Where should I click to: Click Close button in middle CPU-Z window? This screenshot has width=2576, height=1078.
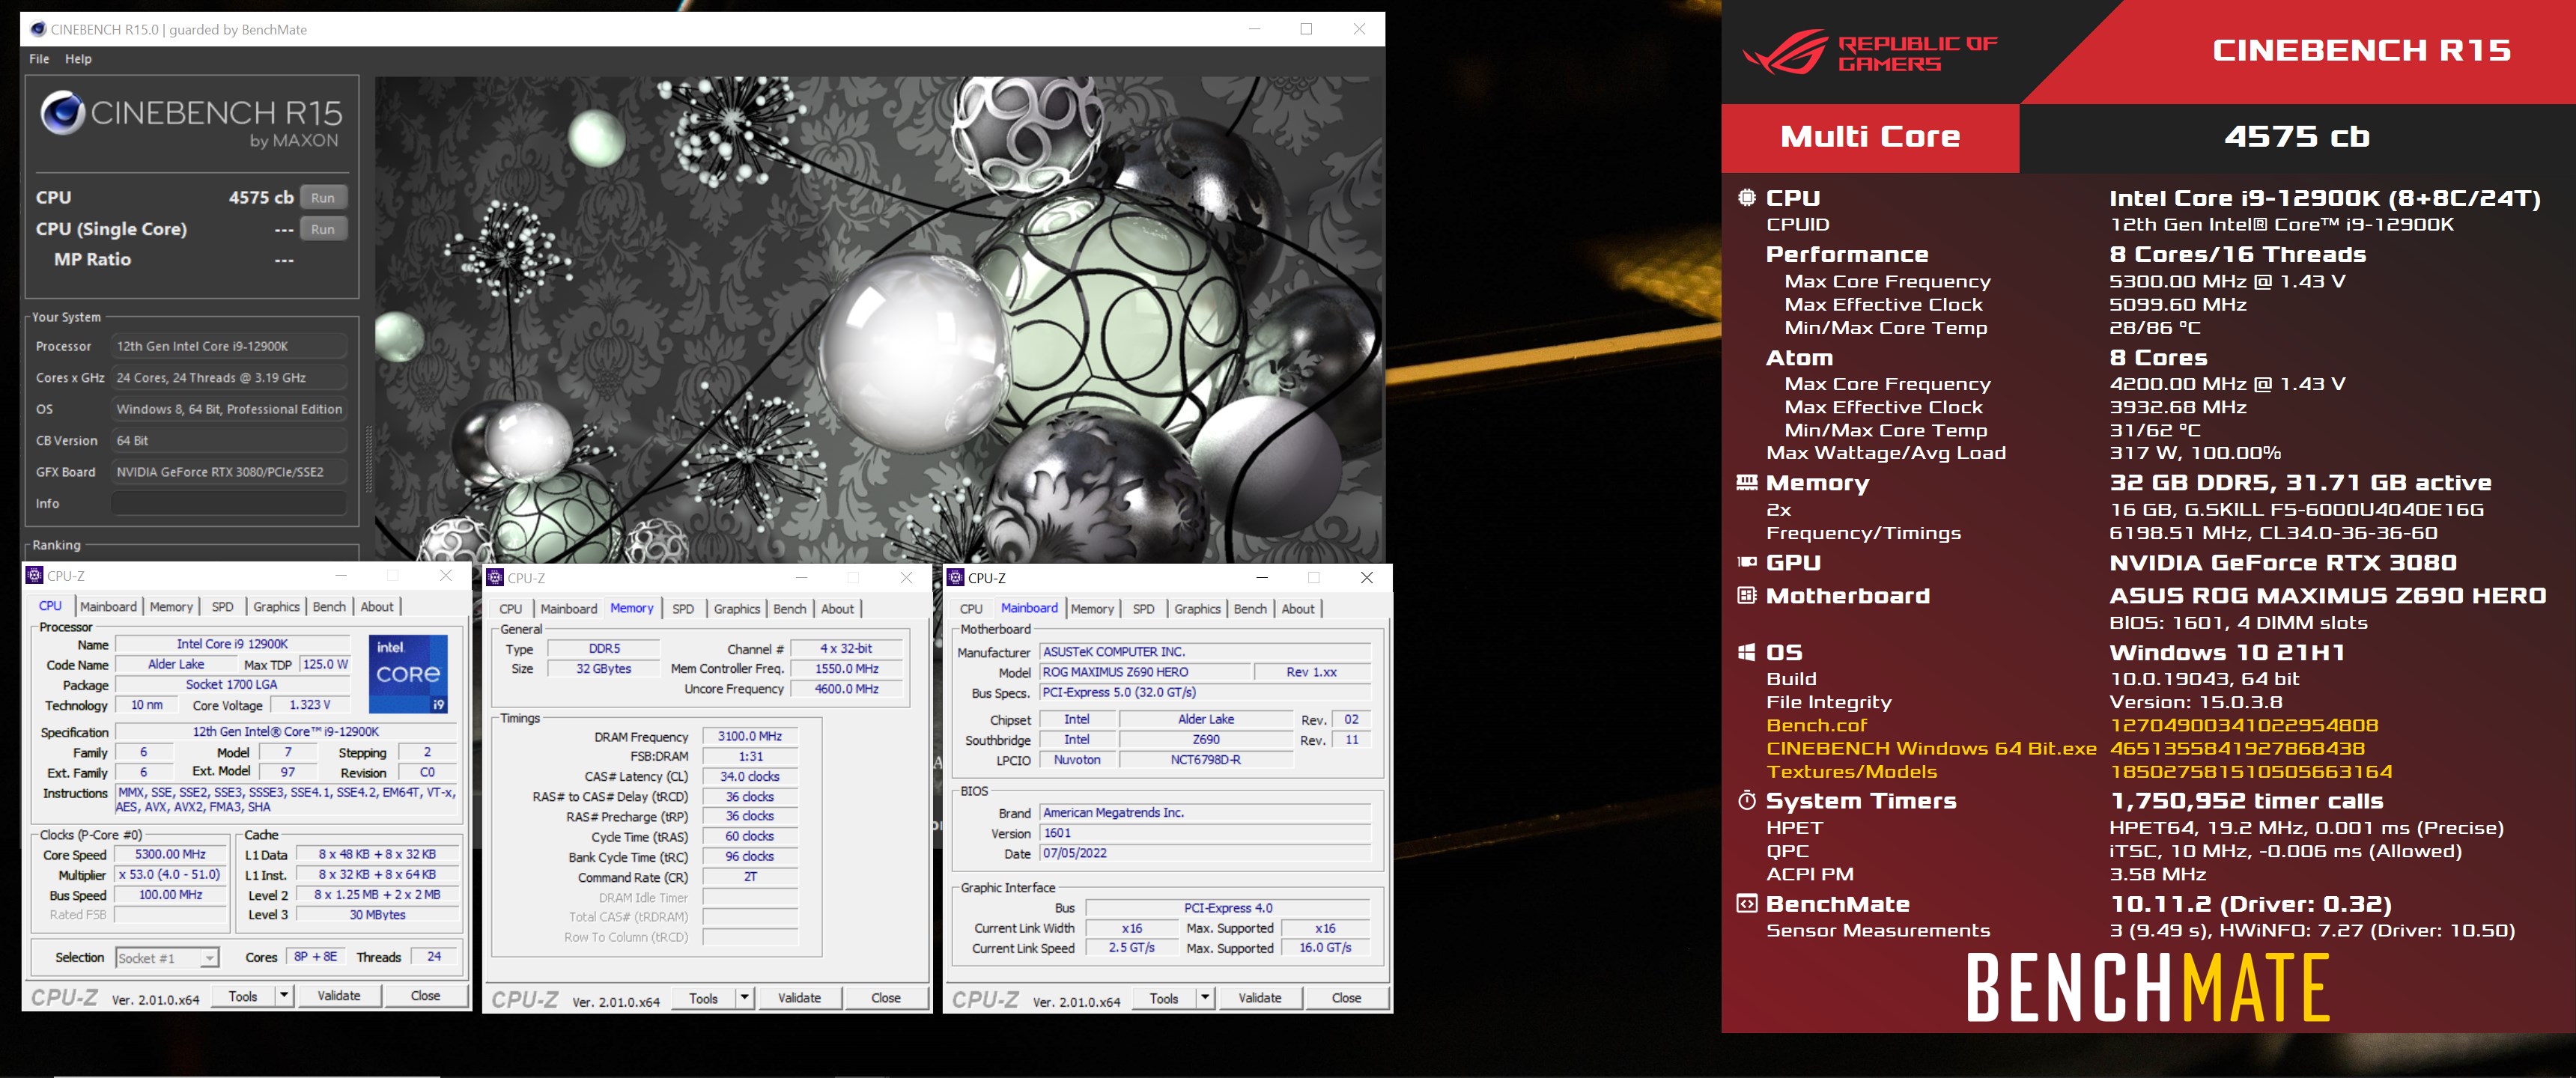pyautogui.click(x=886, y=998)
